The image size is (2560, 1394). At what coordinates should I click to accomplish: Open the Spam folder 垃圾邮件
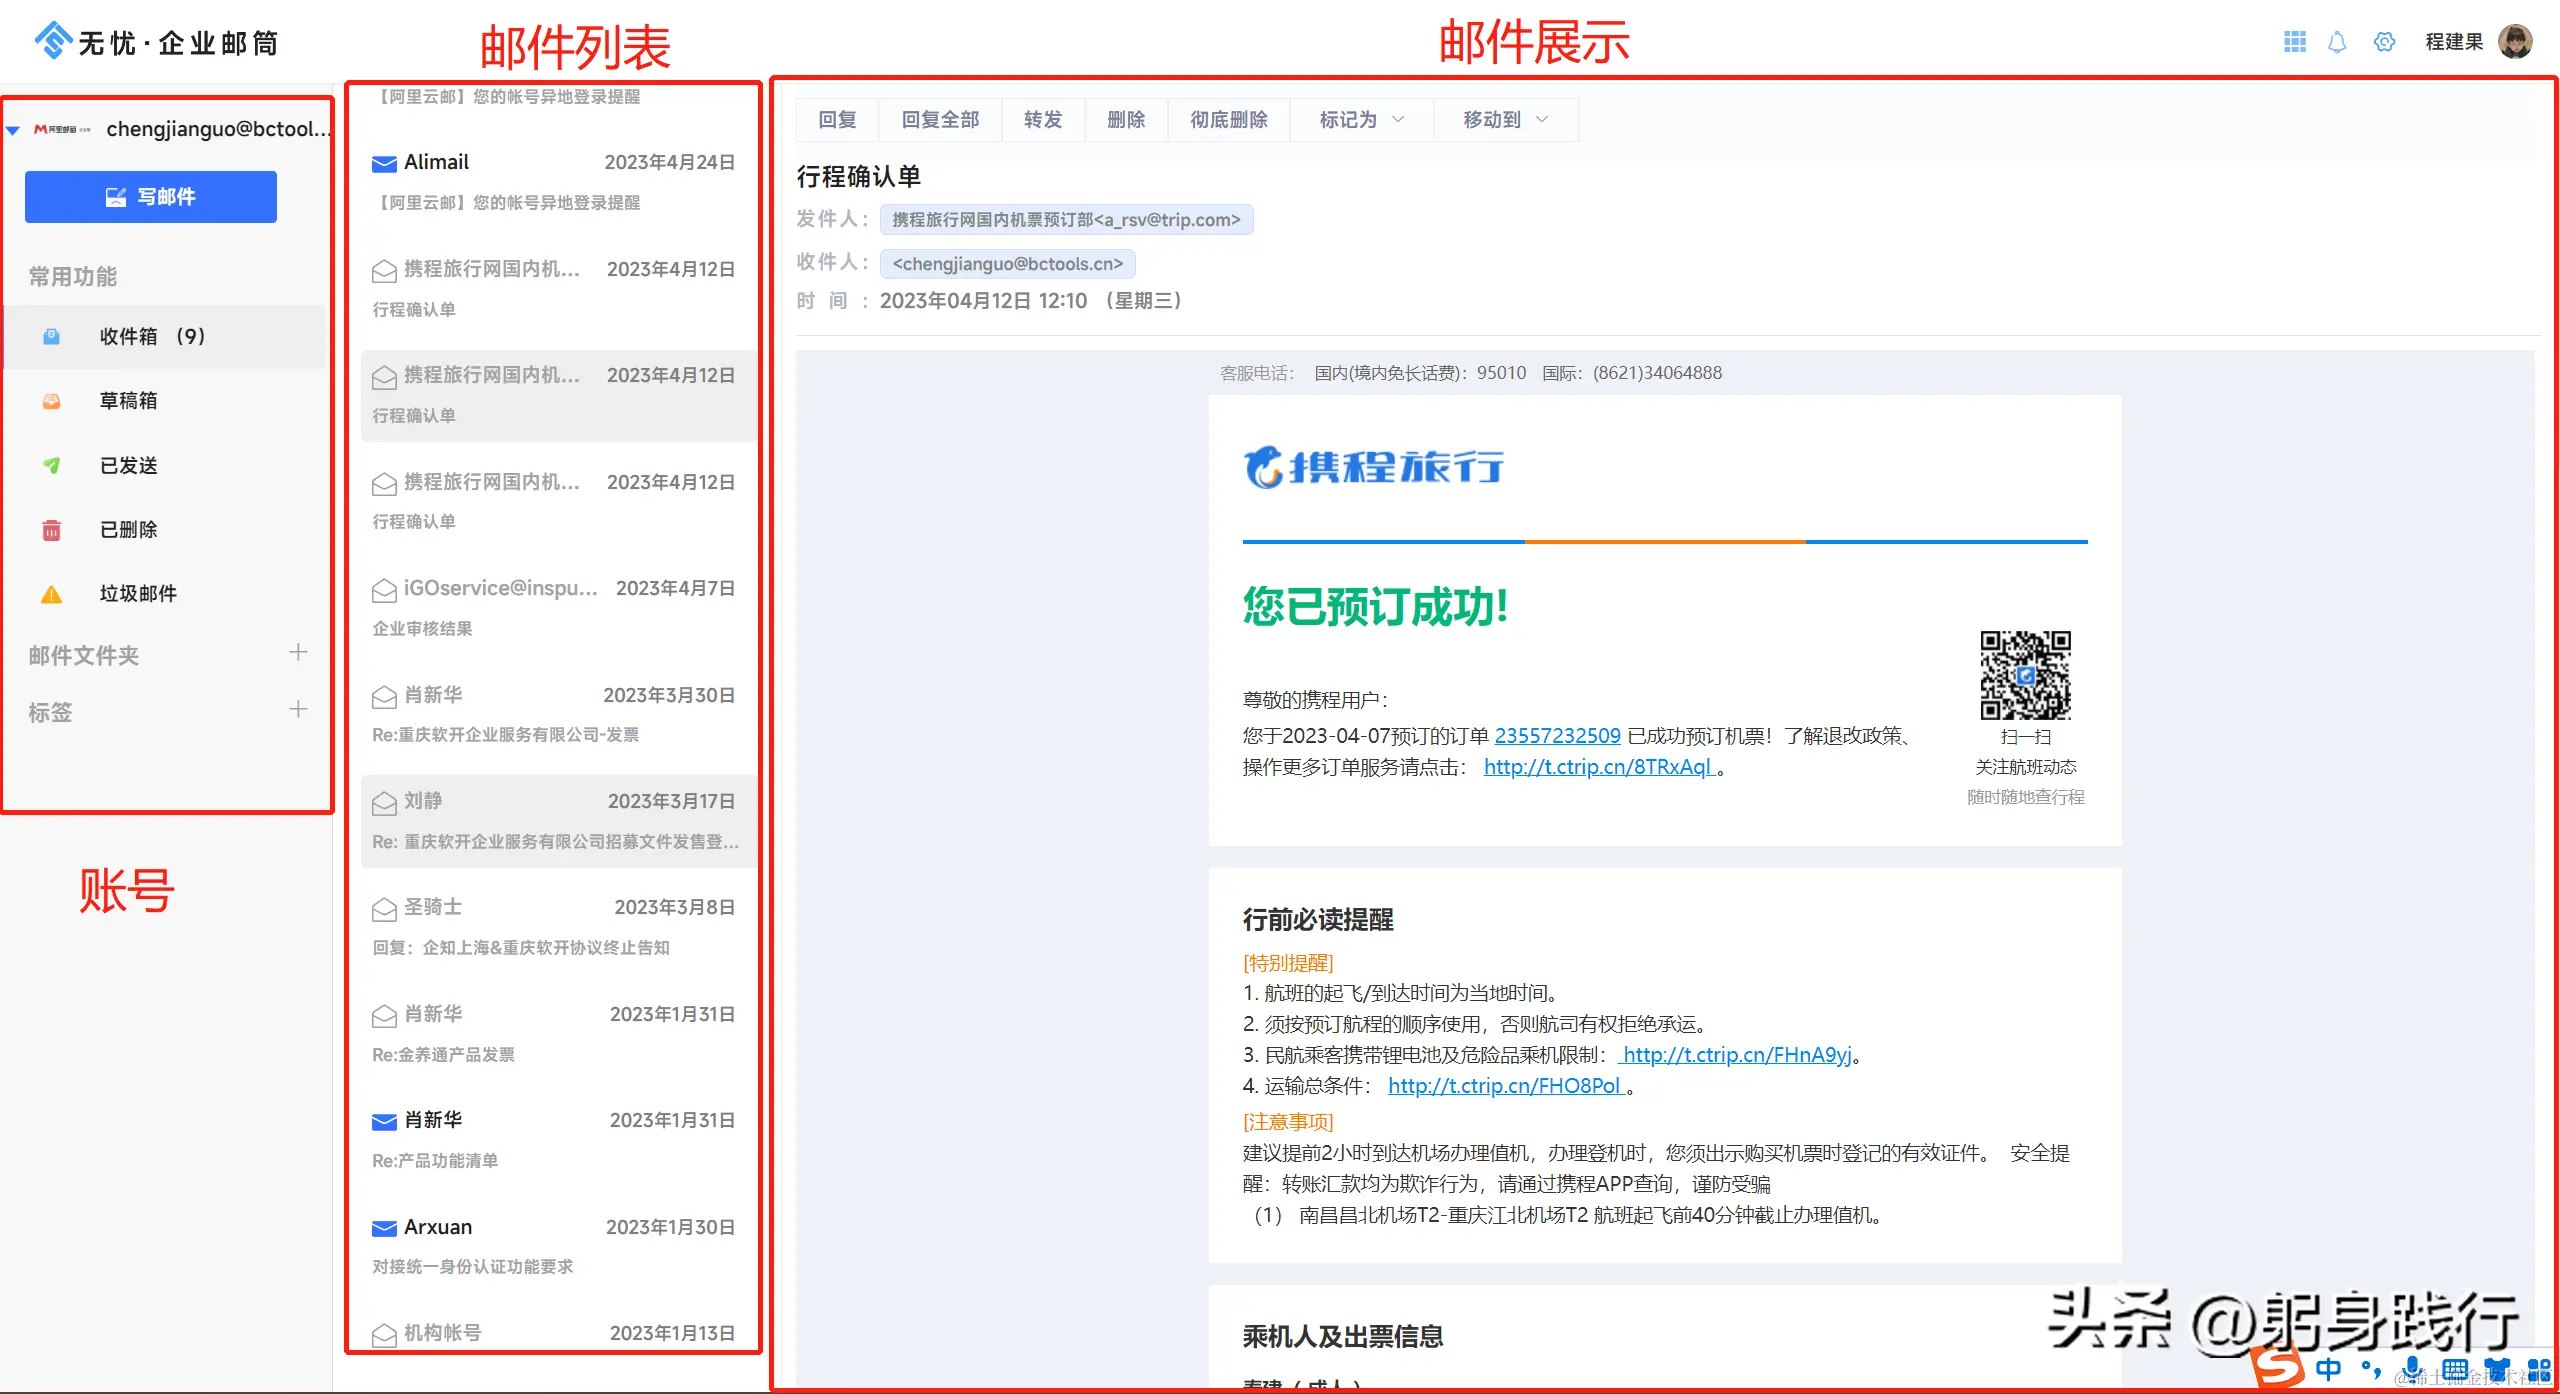[138, 594]
